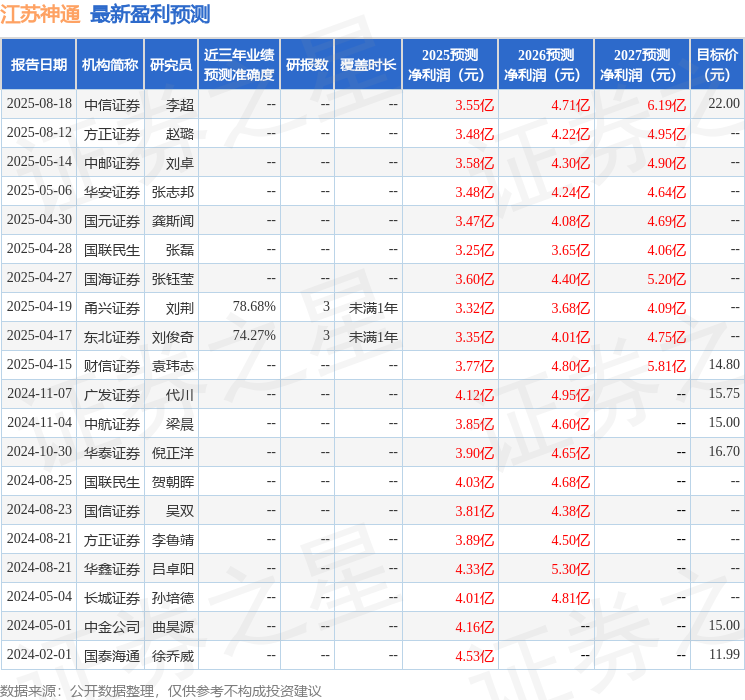Click the 研报数 column header
Image resolution: width=745 pixels, height=700 pixels.
307,65
